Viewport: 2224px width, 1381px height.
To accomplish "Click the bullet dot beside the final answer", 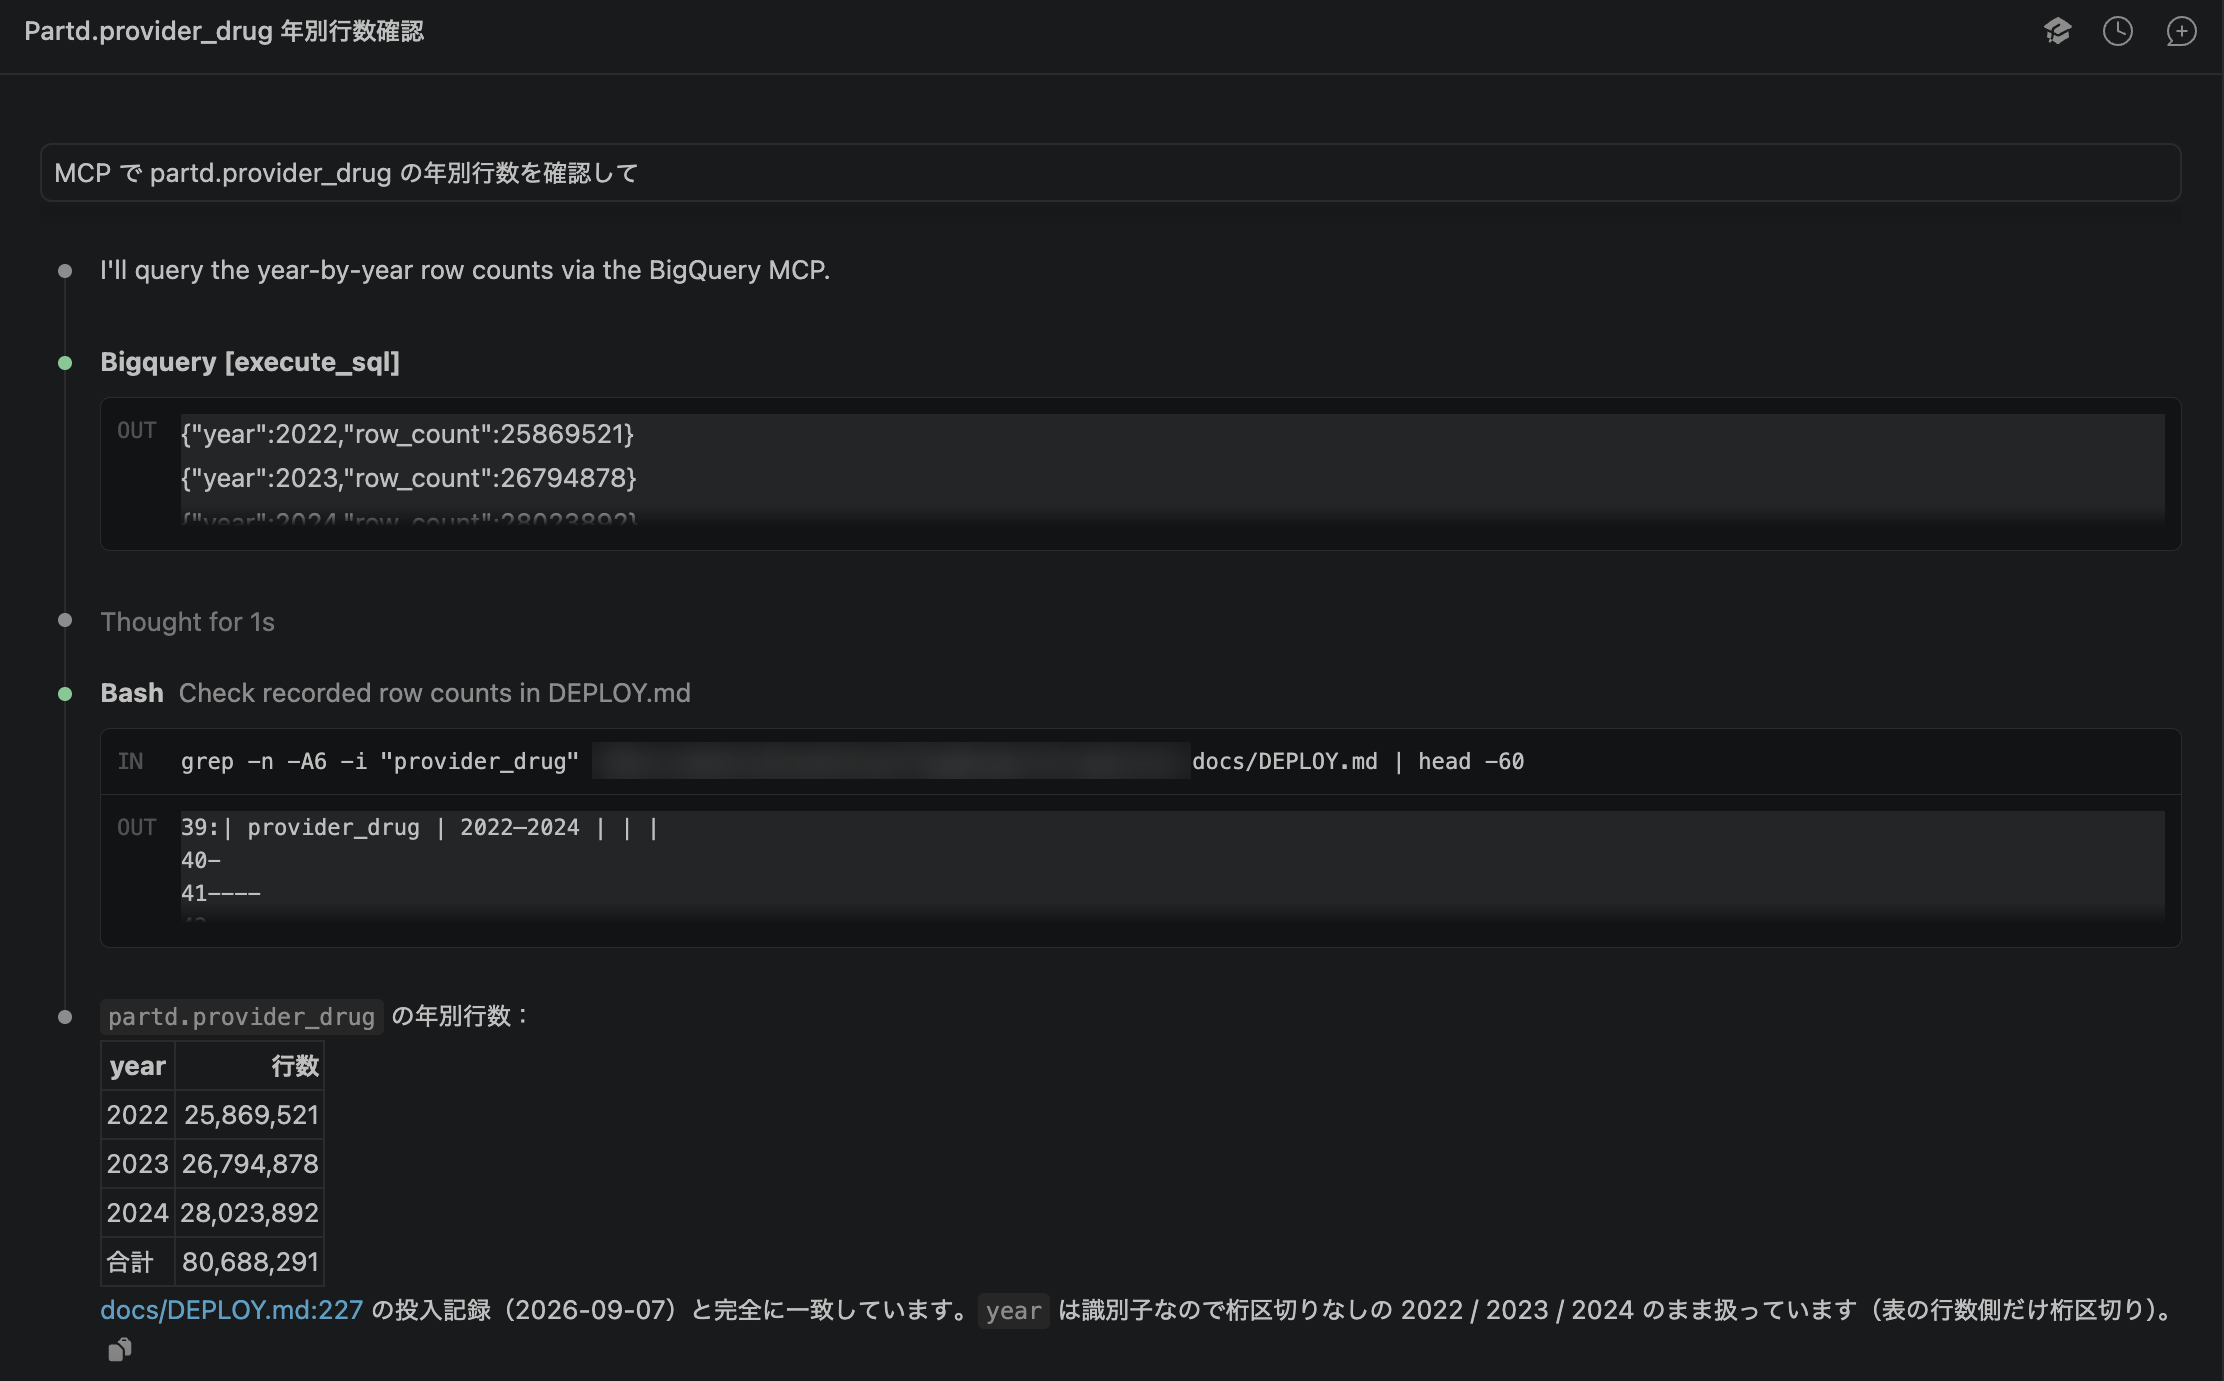I will point(65,1017).
